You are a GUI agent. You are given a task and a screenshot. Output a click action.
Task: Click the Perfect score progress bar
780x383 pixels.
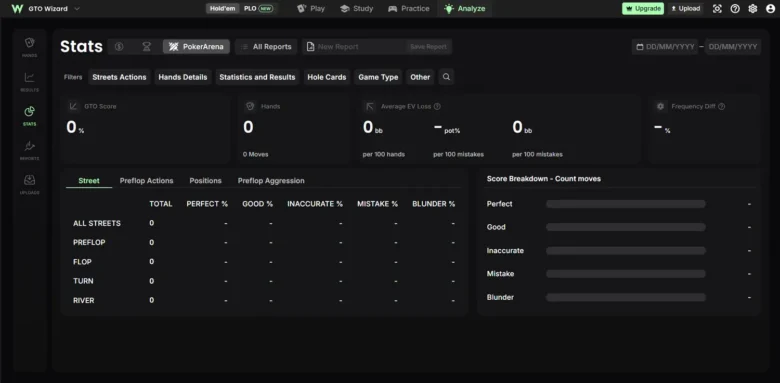pyautogui.click(x=626, y=204)
